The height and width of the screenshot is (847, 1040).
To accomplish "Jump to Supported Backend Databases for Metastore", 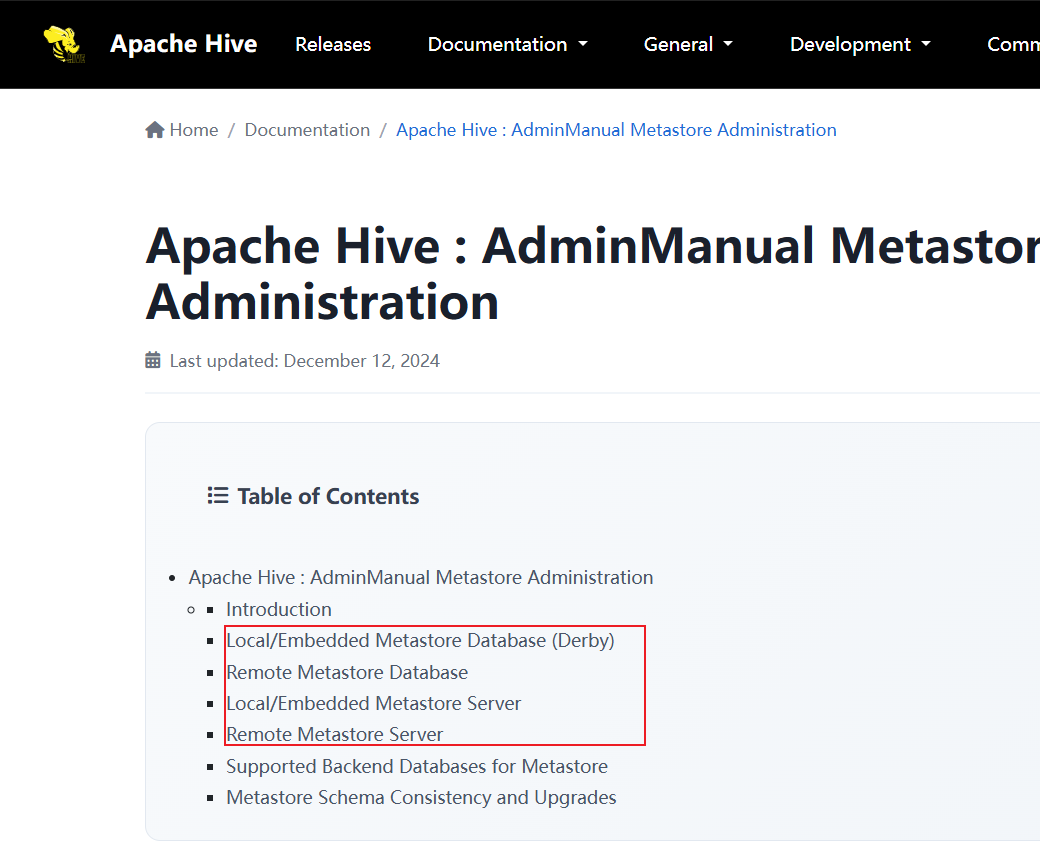I will click(417, 767).
